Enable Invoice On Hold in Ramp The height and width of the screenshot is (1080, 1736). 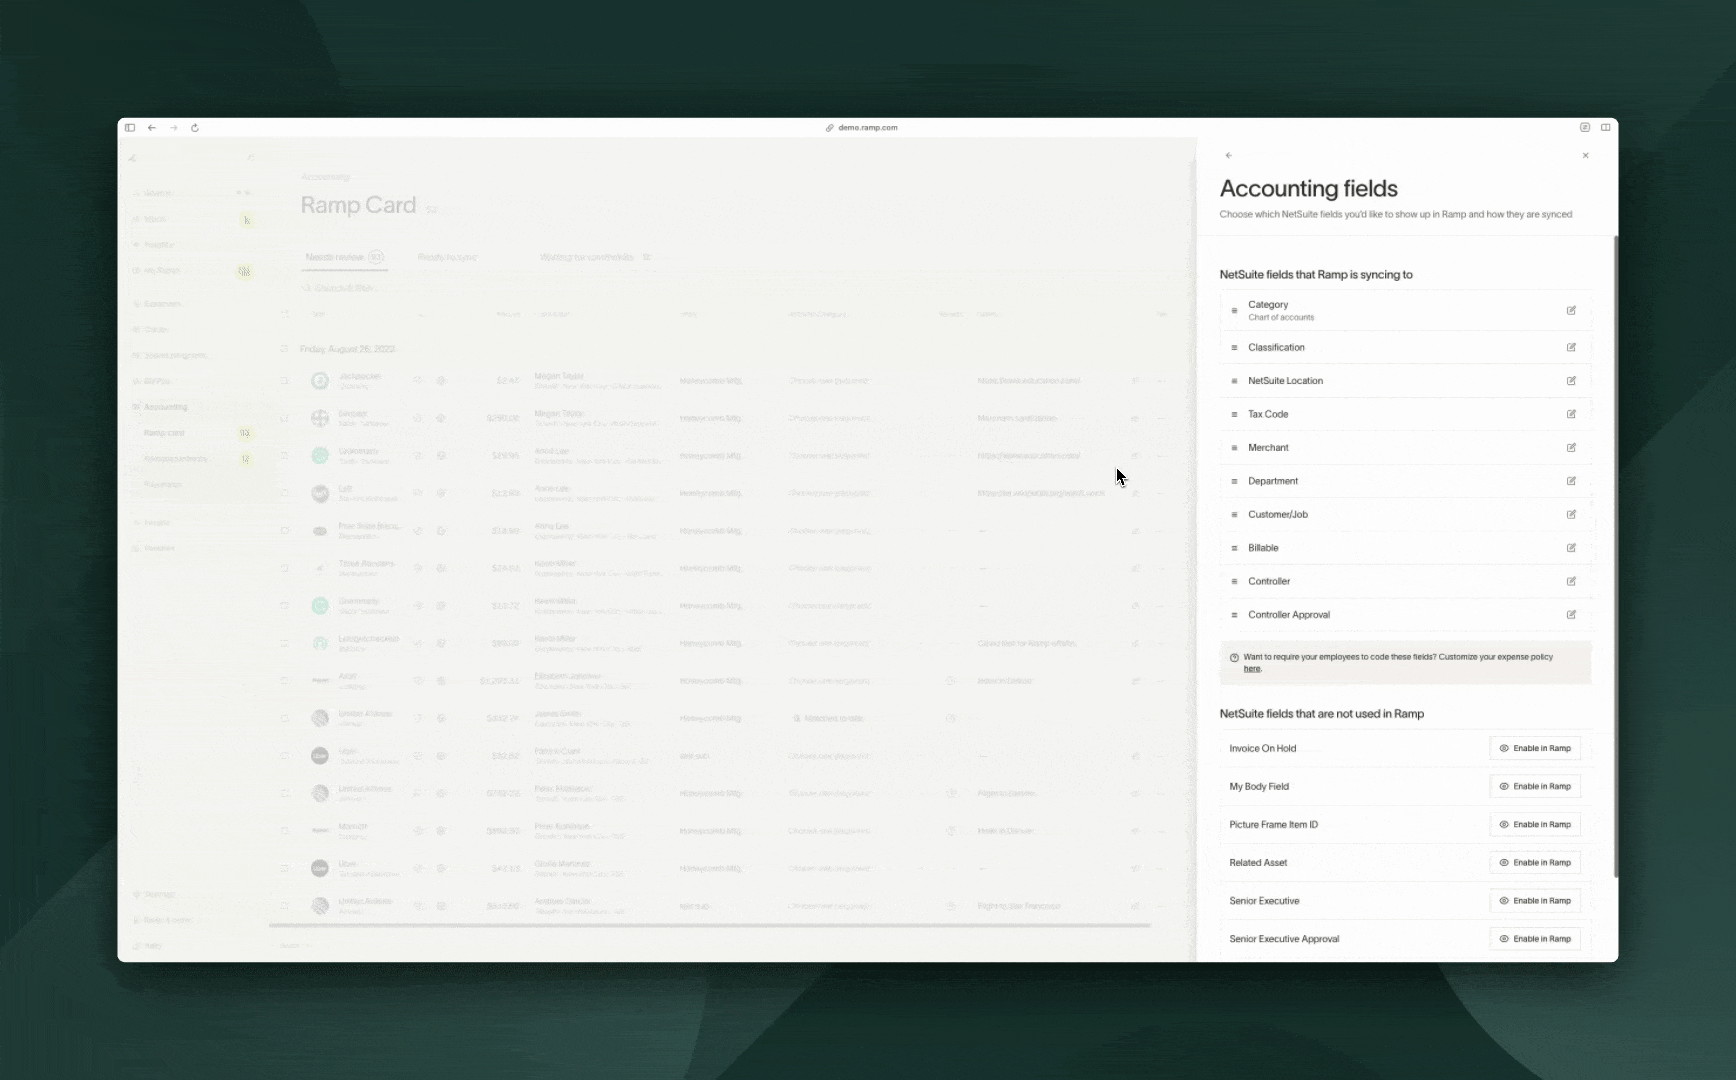pos(1535,748)
